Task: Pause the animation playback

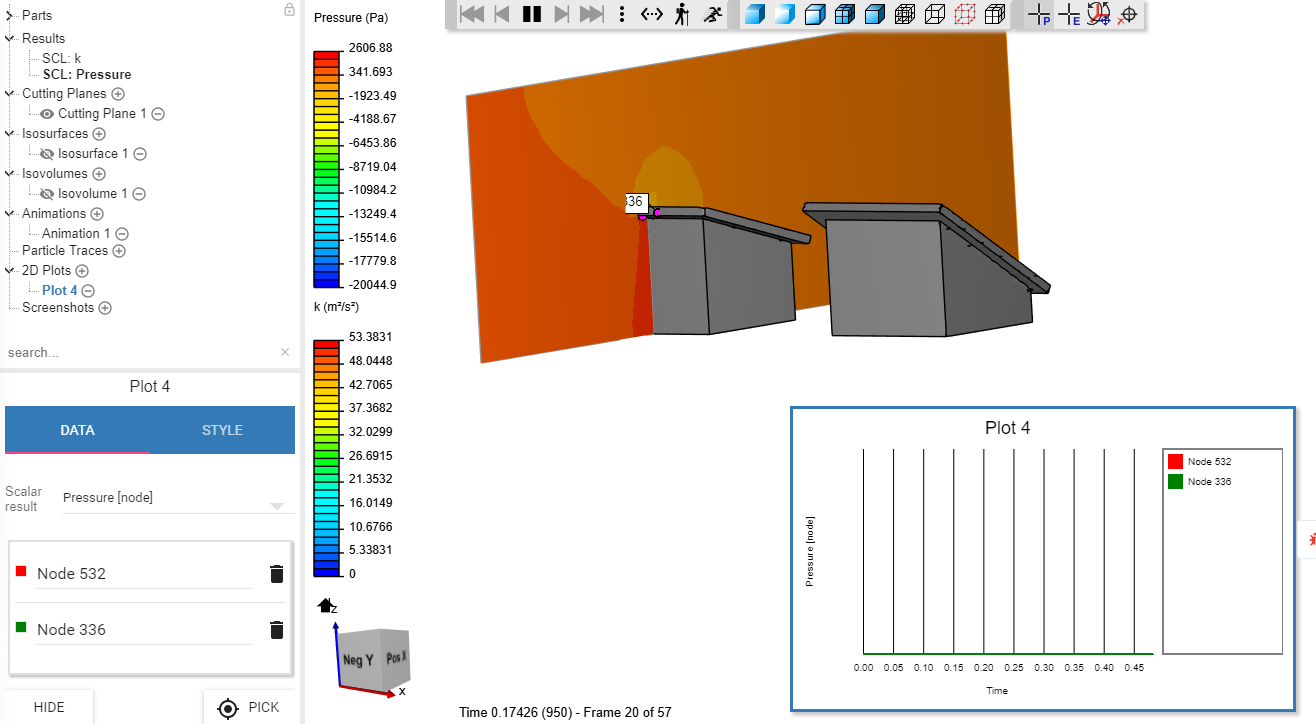Action: click(532, 14)
